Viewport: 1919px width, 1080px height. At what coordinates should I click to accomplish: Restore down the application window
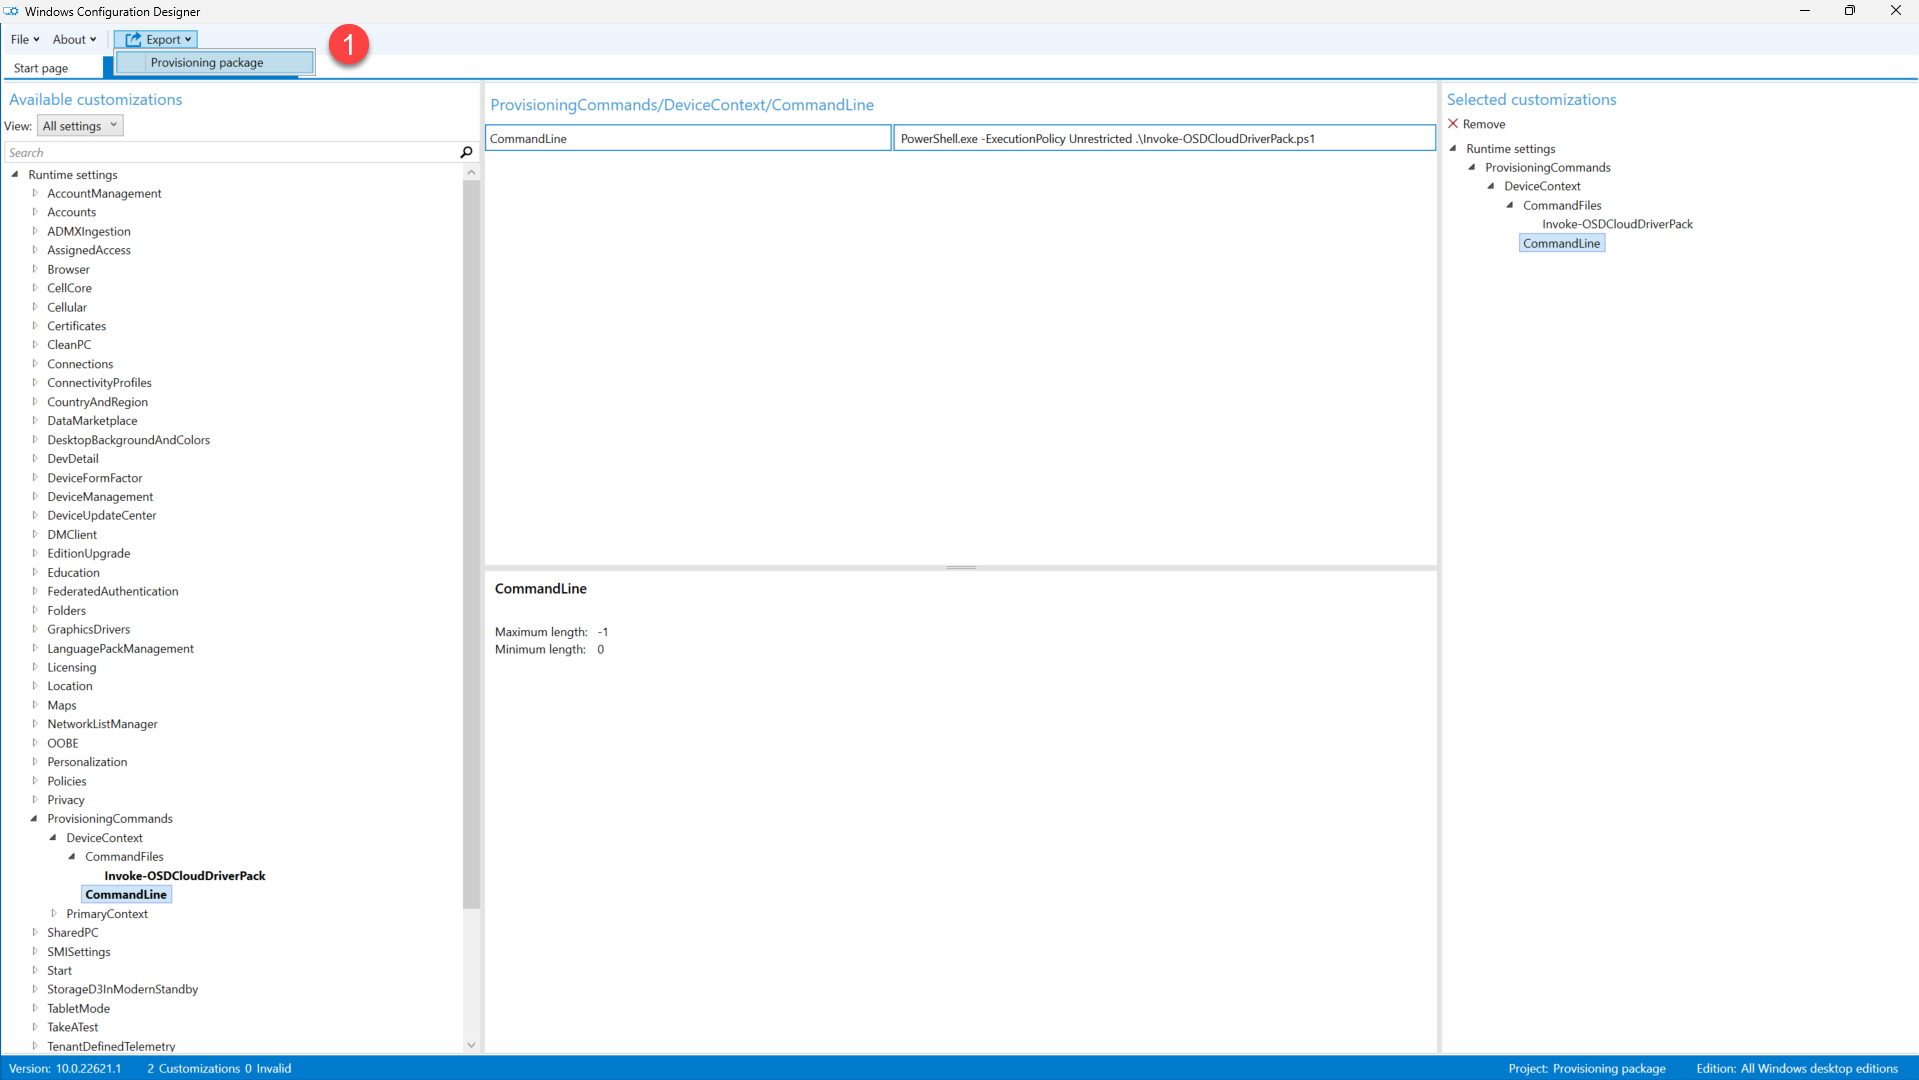[1849, 11]
